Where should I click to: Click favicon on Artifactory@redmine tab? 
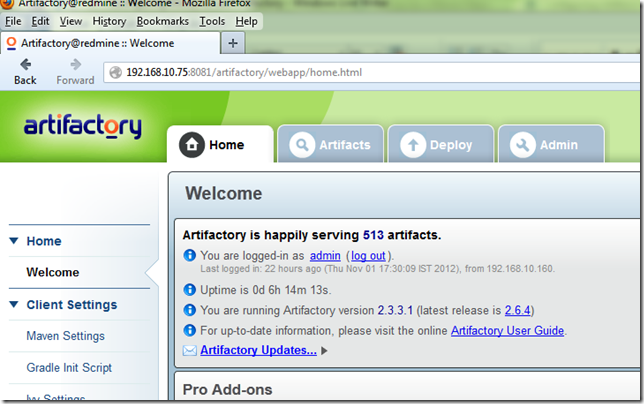[12, 43]
